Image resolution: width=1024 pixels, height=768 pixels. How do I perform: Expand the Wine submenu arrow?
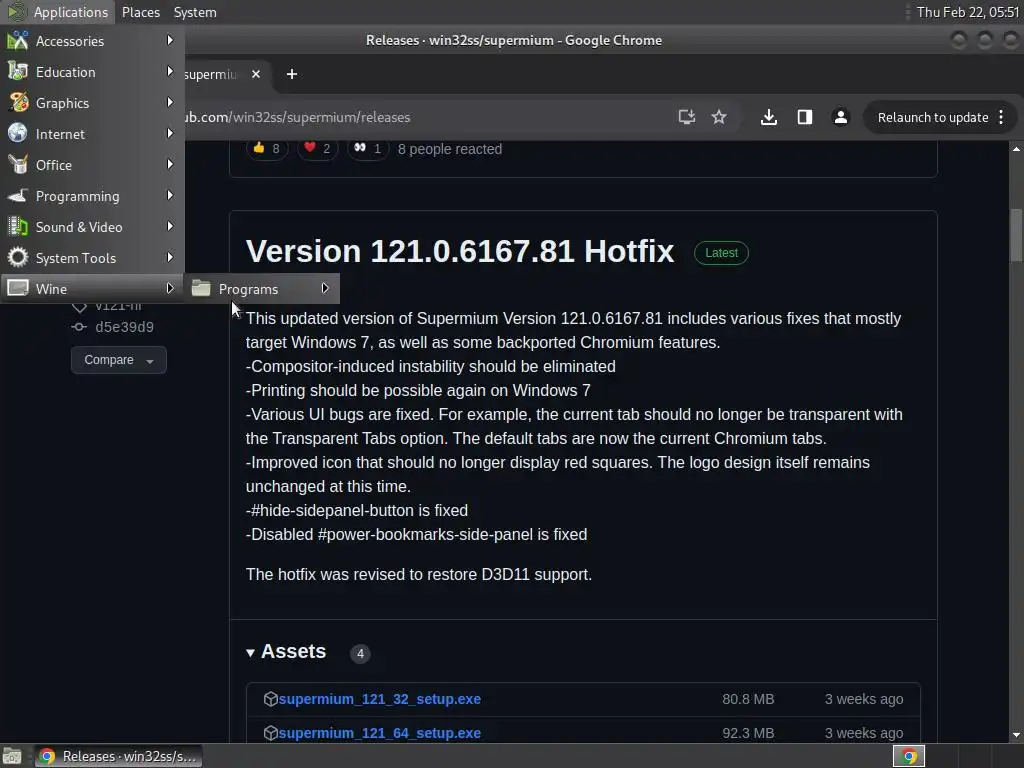click(170, 288)
